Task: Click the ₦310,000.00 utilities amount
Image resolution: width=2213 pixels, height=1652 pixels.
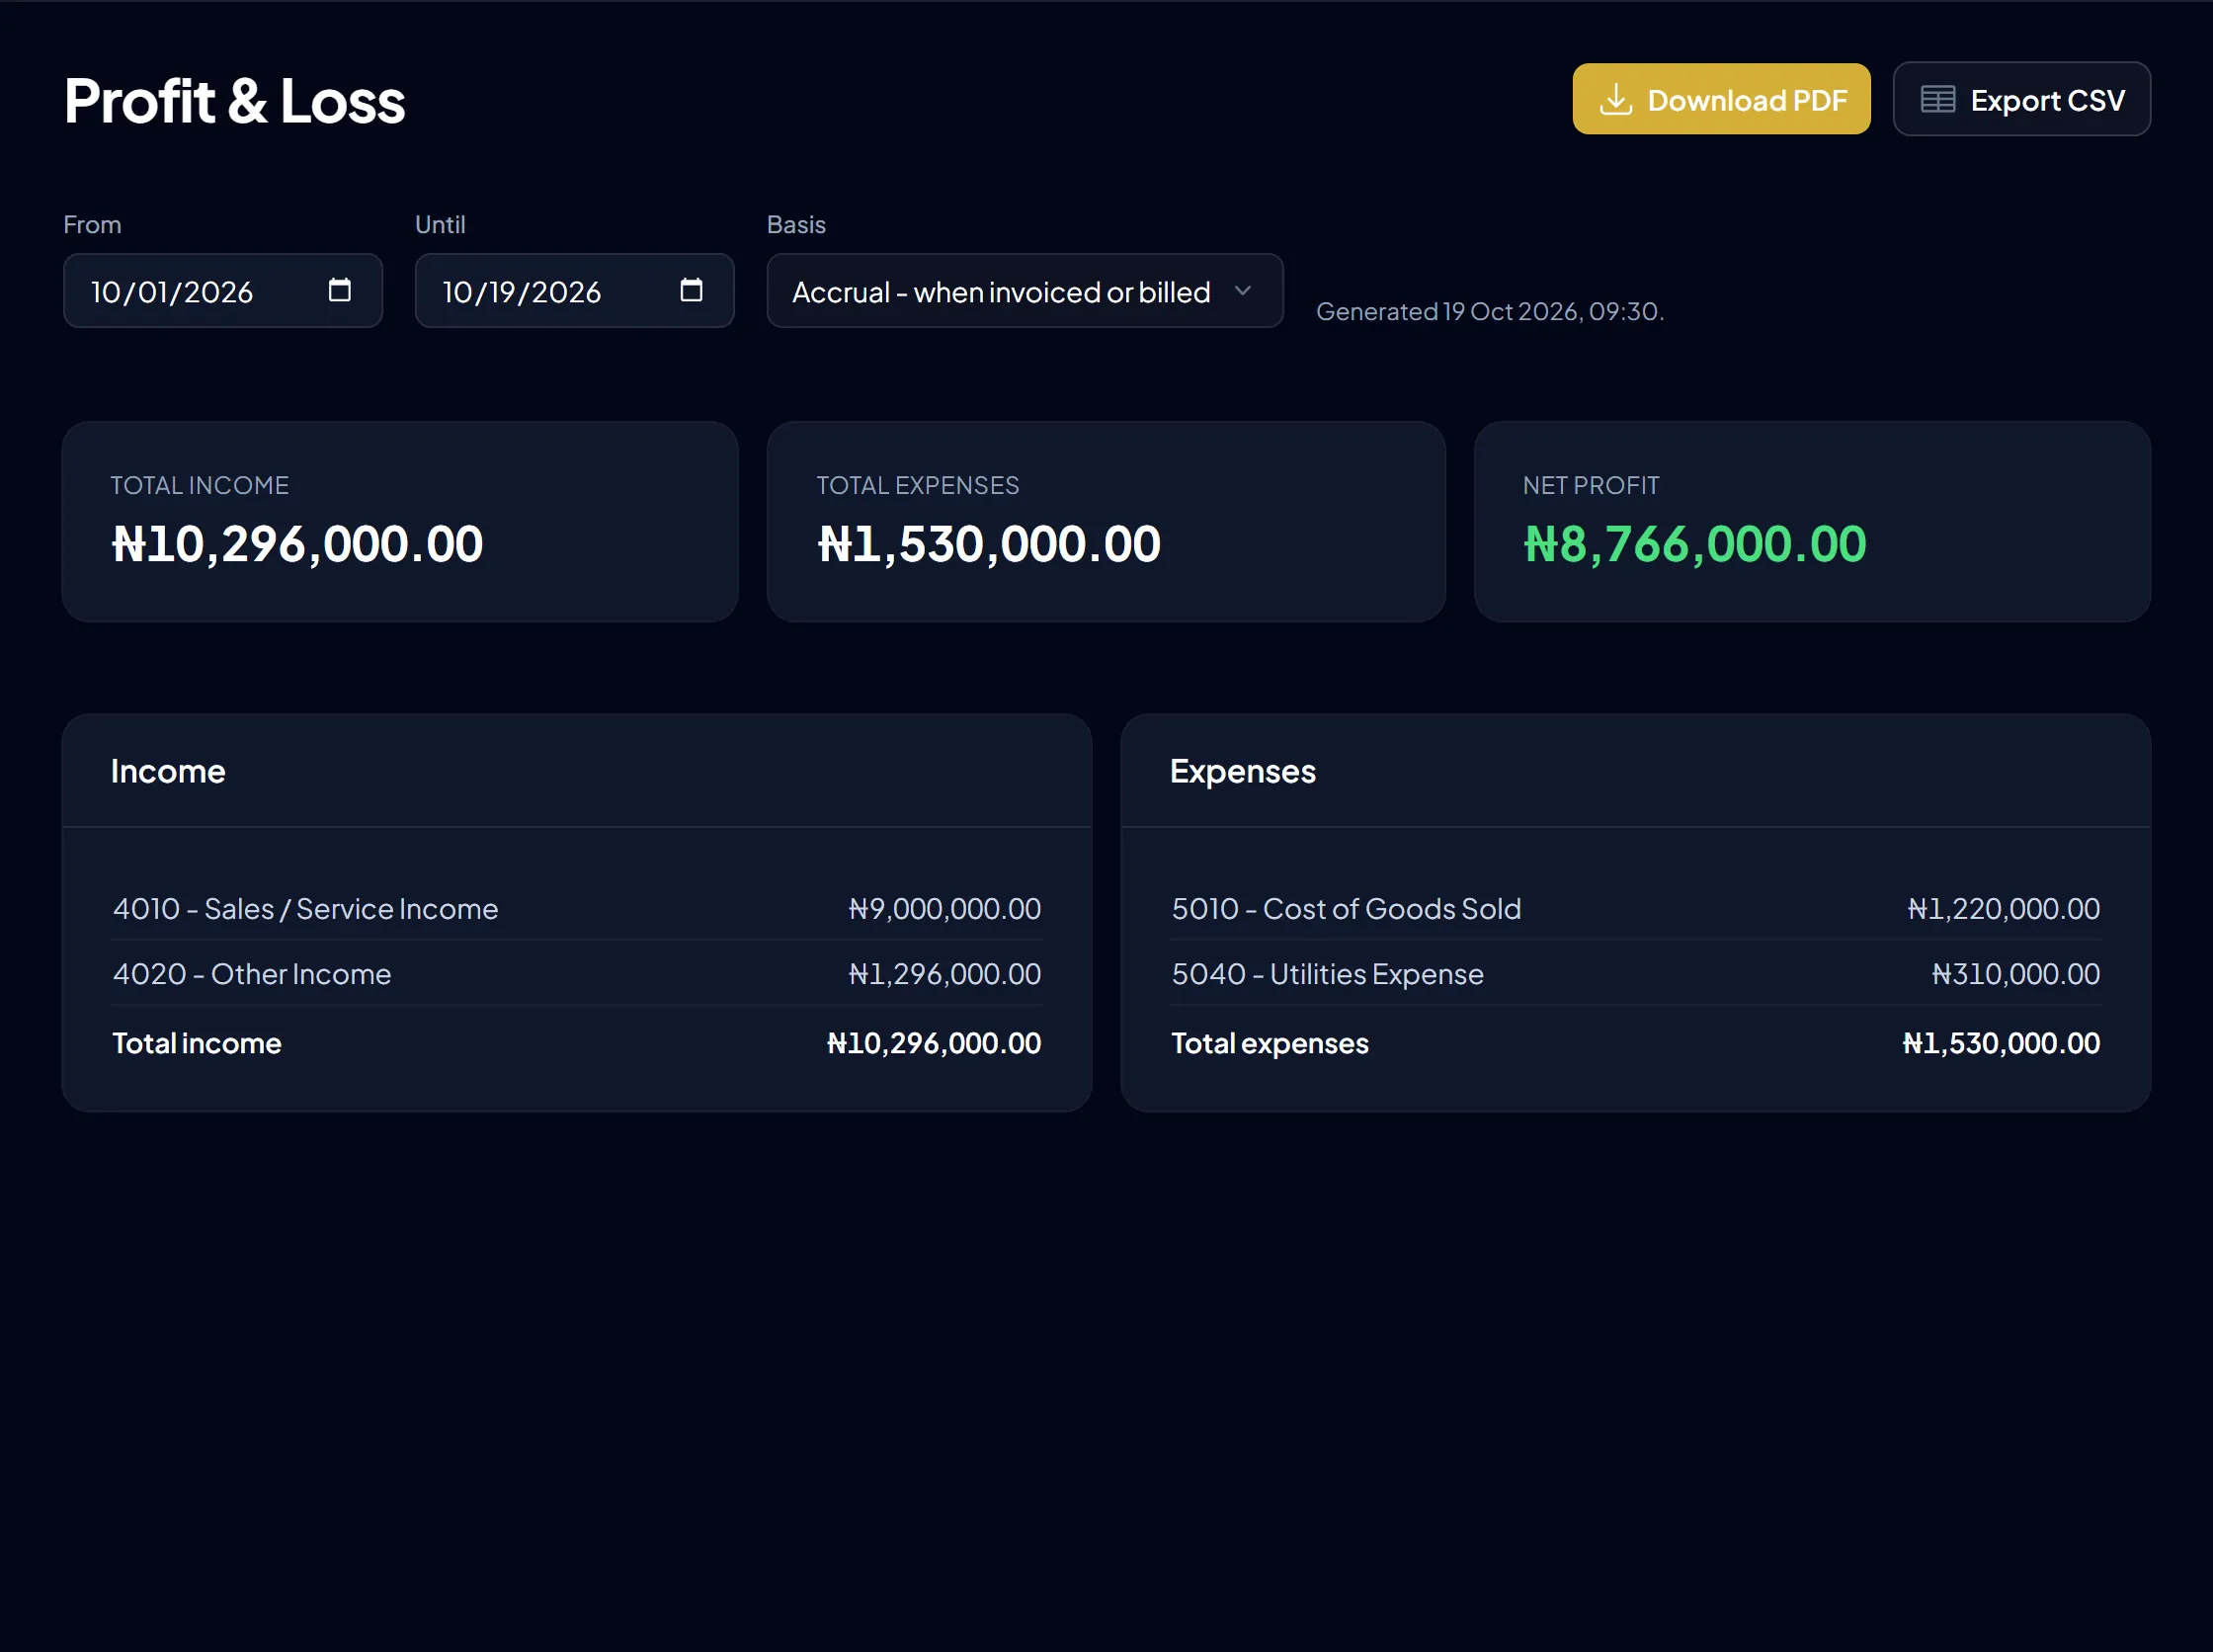Action: 2015,974
